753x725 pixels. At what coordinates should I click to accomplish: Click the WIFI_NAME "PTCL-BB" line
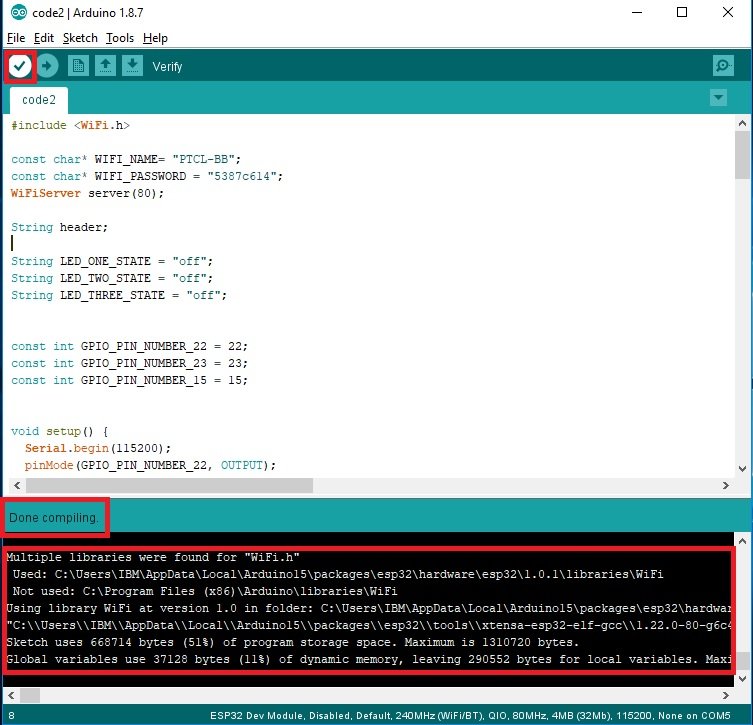pos(126,159)
